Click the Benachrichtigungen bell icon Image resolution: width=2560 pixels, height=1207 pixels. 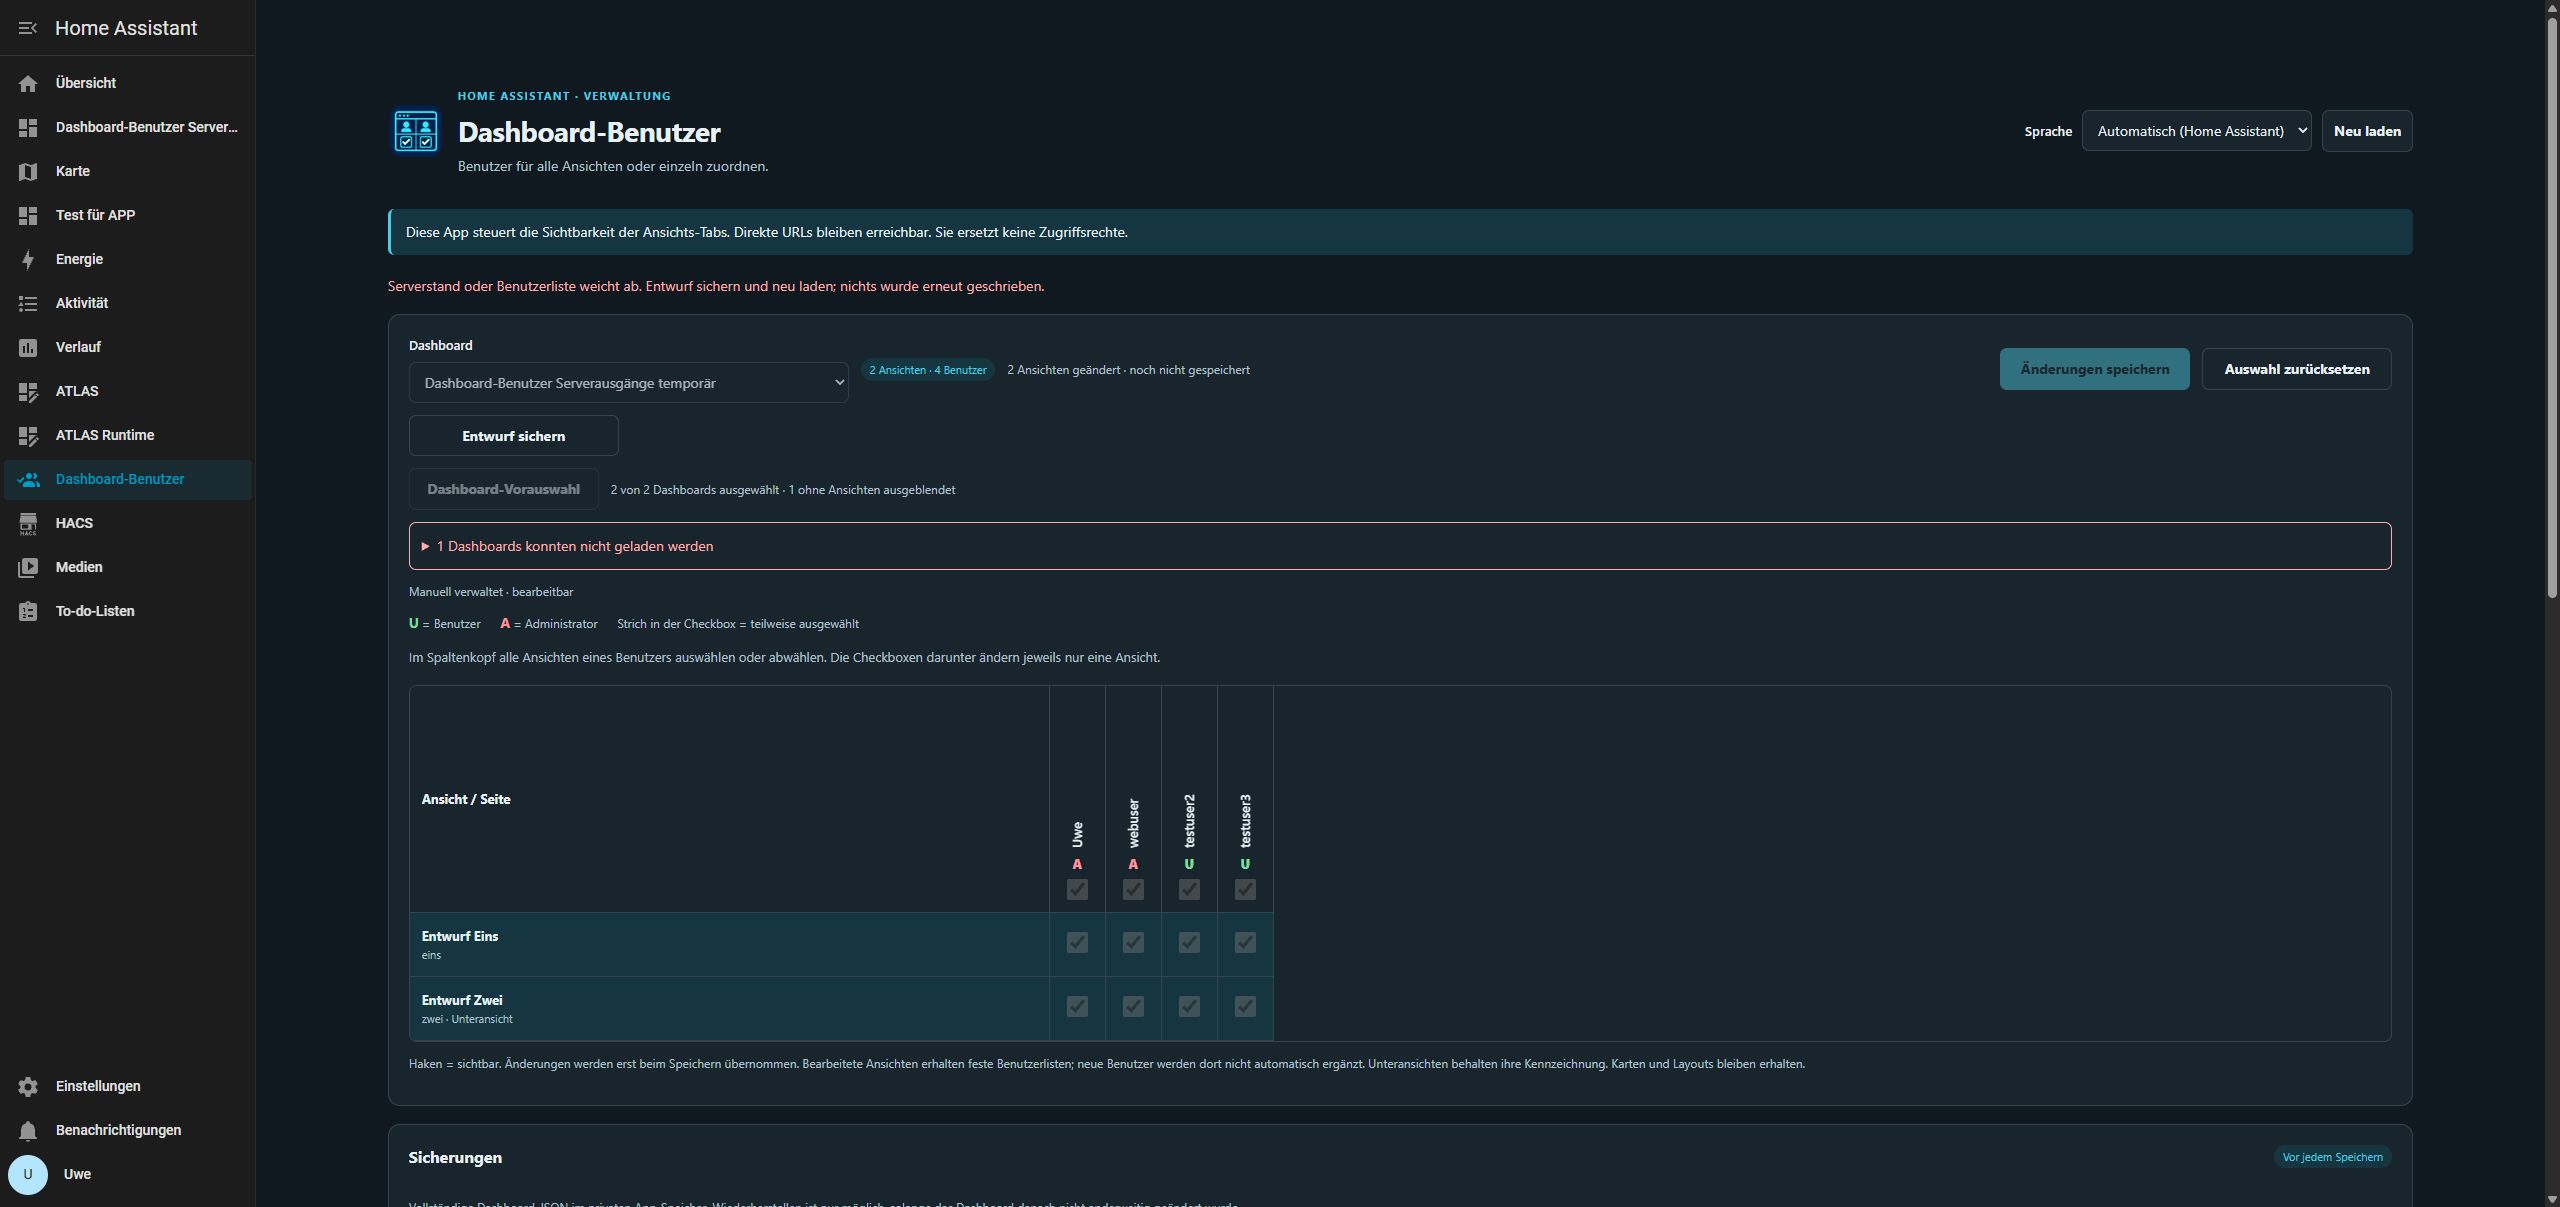point(28,1130)
